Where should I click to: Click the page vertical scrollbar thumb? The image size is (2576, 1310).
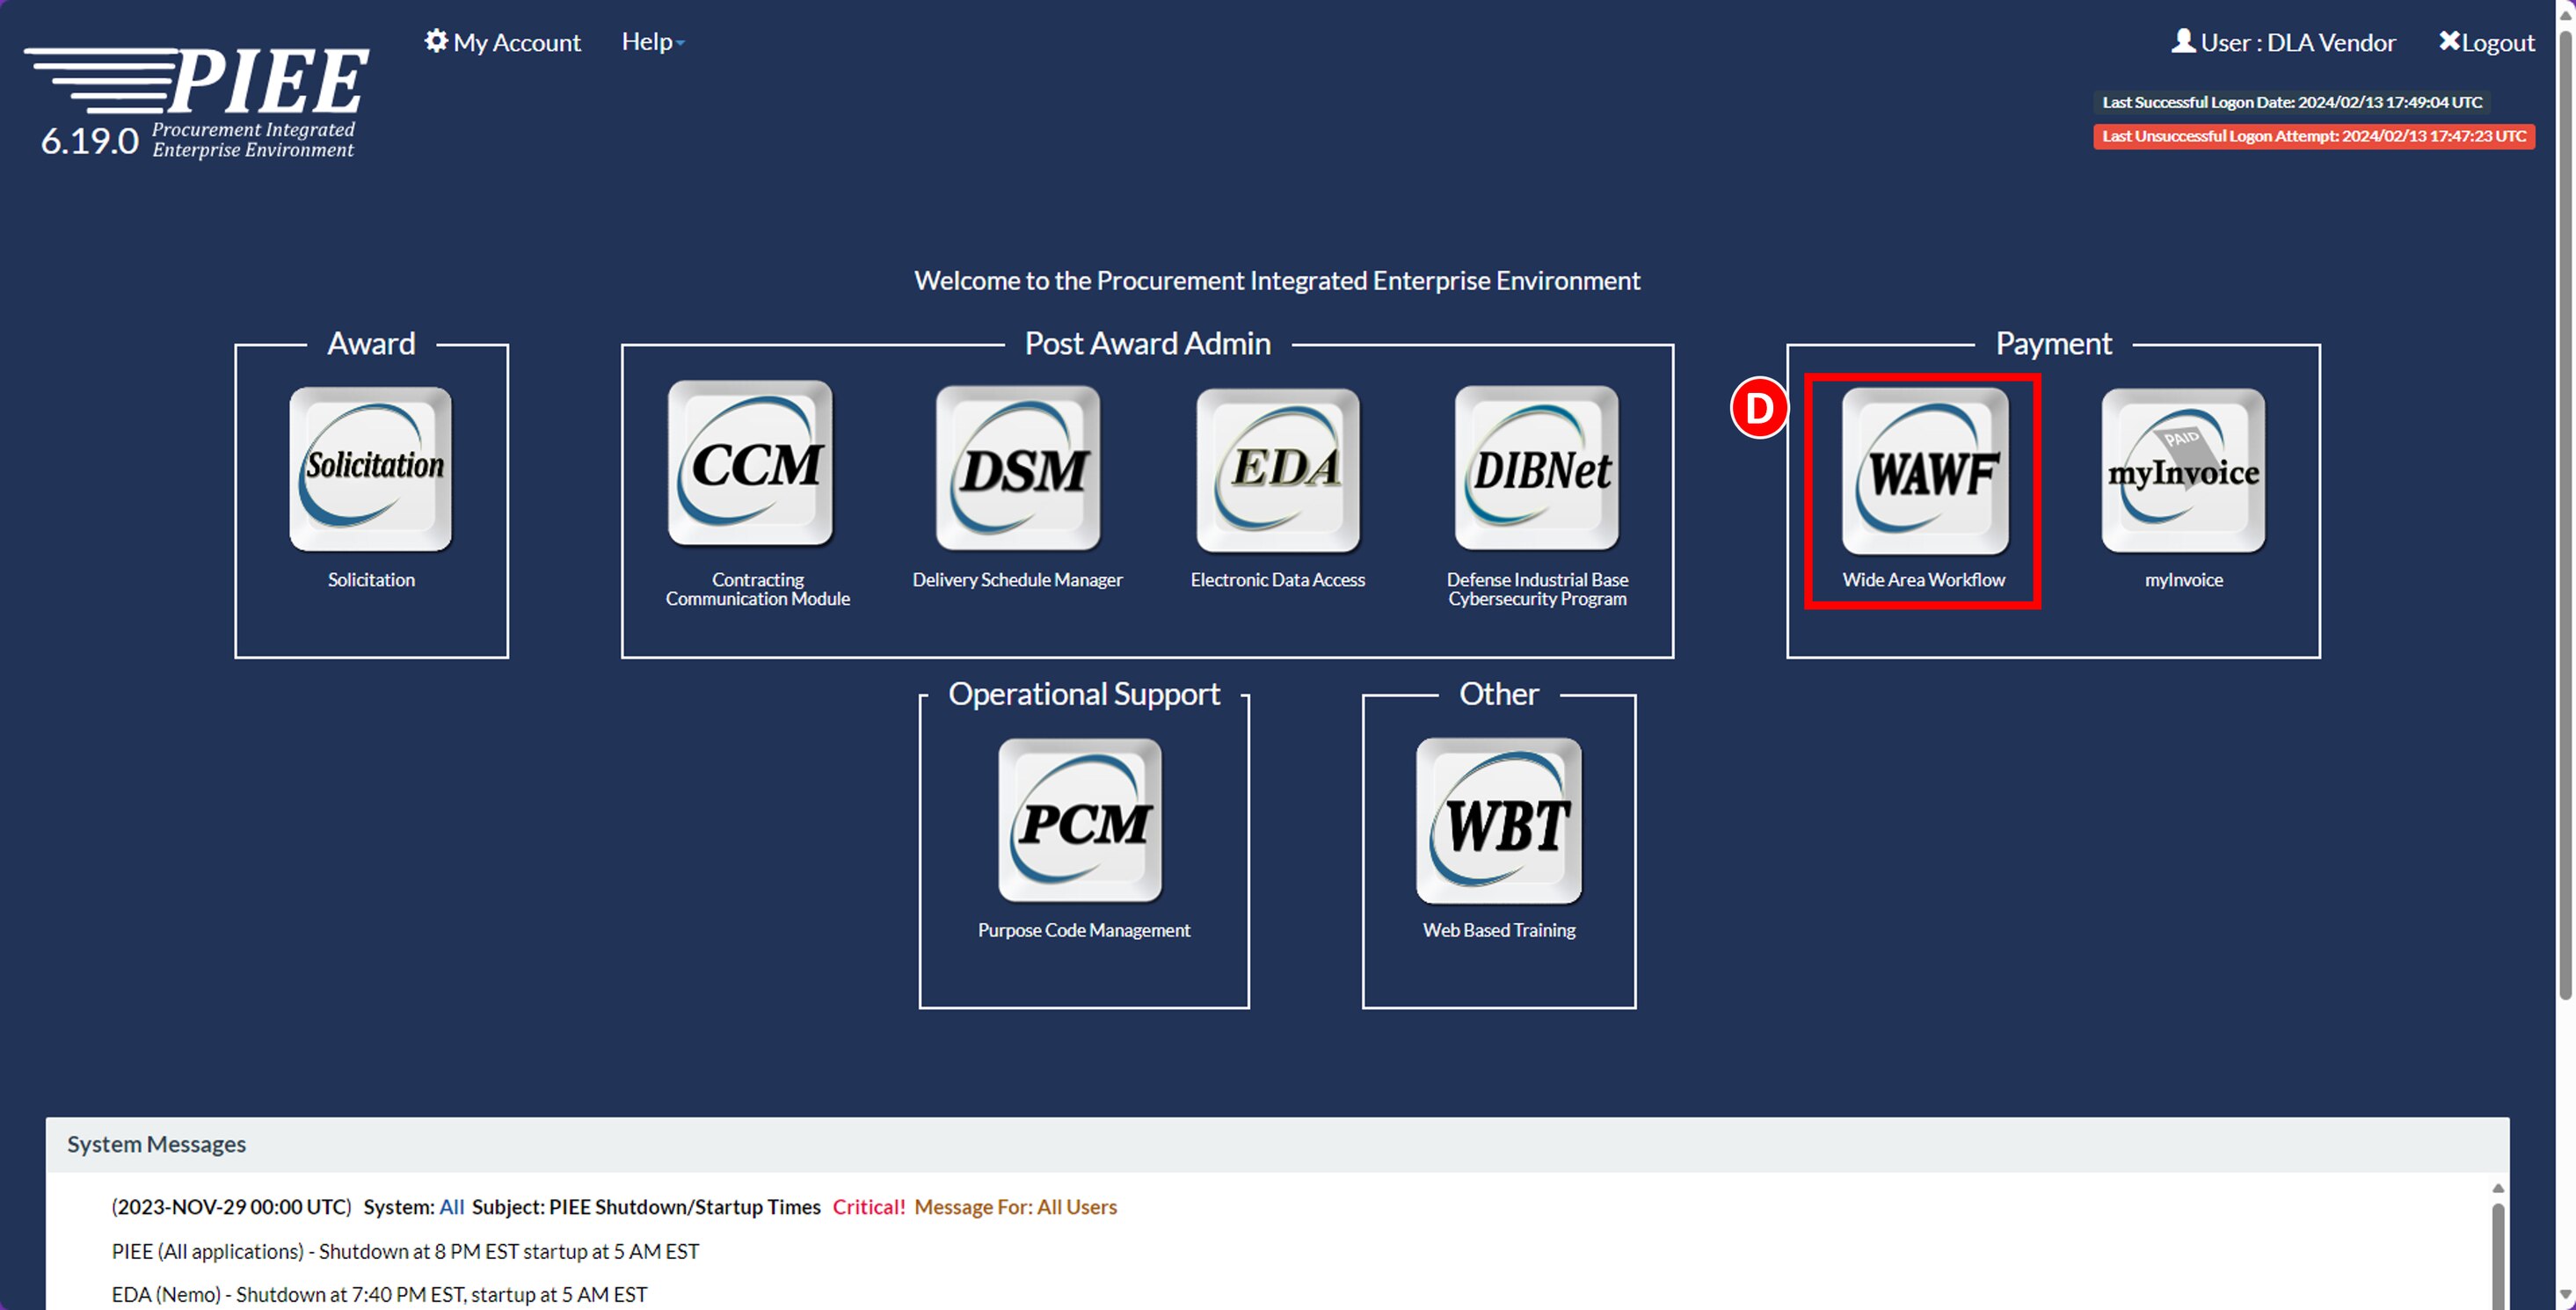pos(2565,515)
